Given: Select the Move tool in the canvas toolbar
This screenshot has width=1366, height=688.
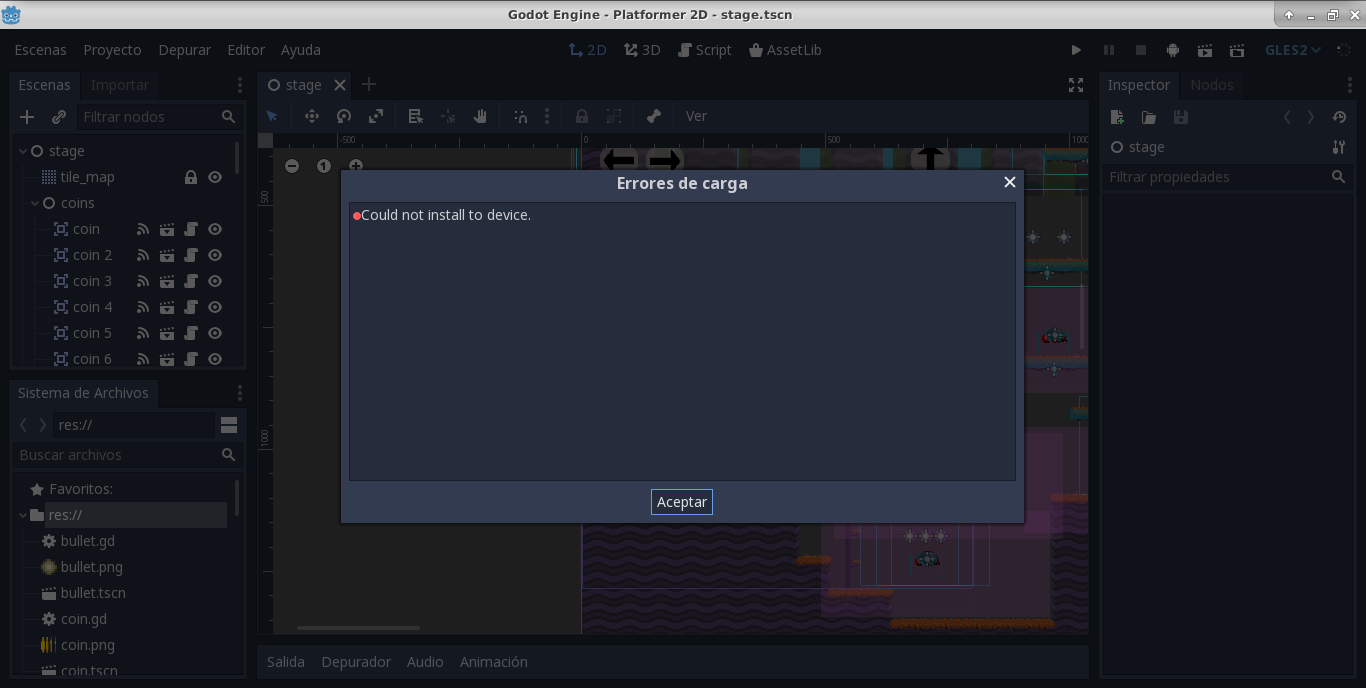Looking at the screenshot, I should (312, 116).
